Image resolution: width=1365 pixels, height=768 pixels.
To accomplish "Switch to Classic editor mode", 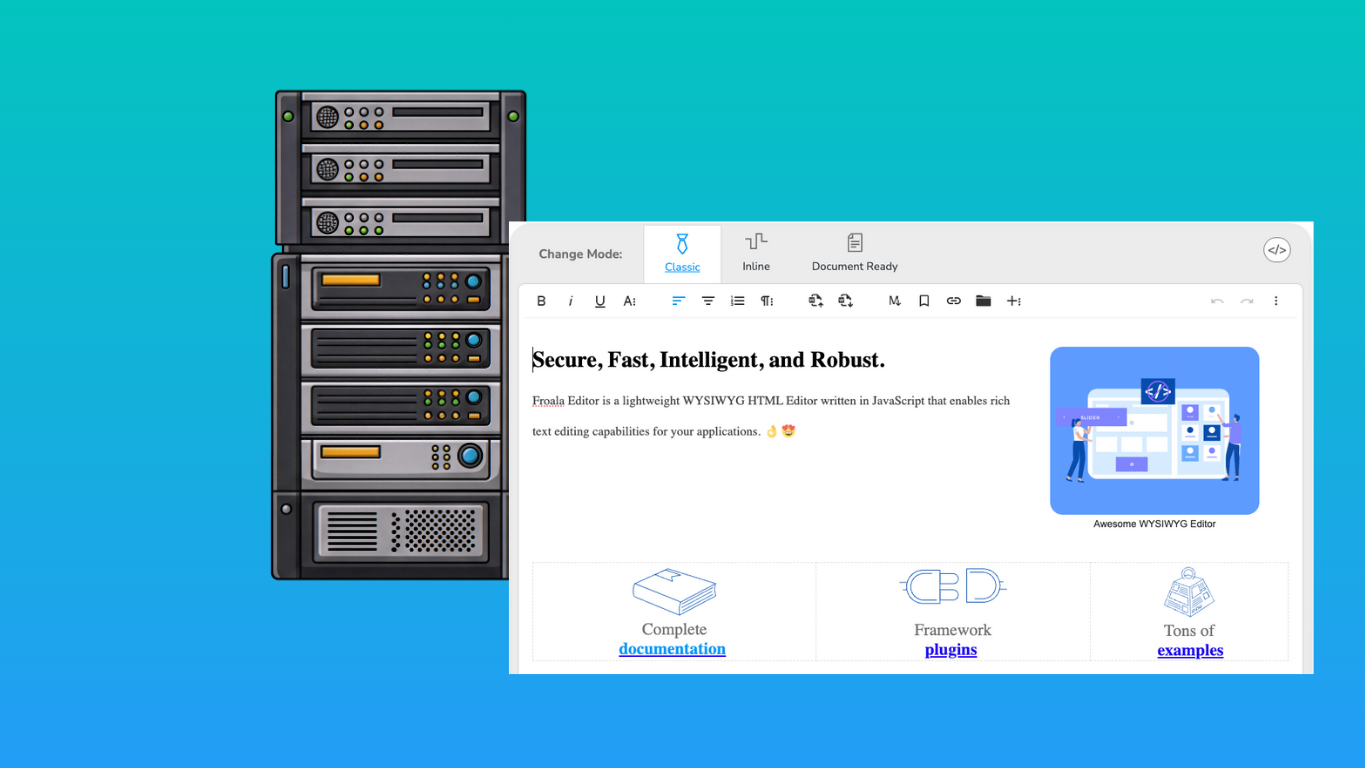I will [x=682, y=254].
